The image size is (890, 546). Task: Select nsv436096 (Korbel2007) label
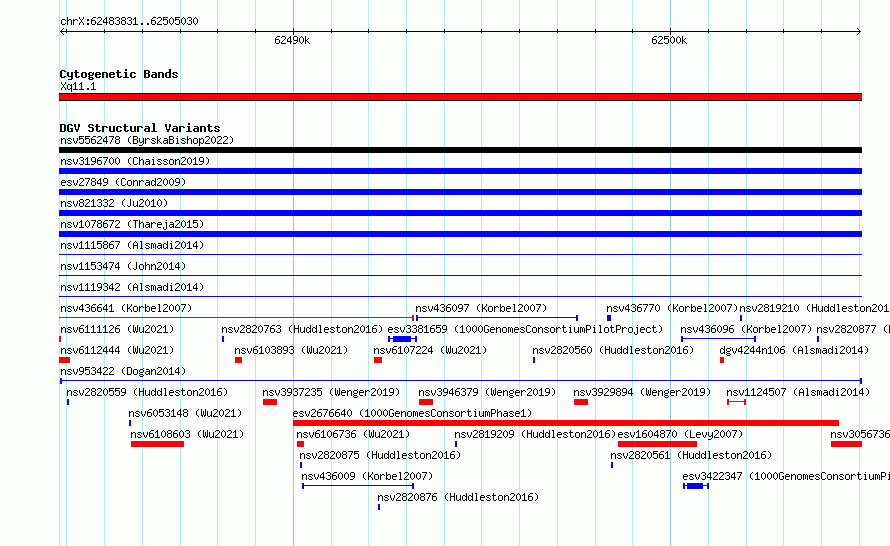pos(746,329)
